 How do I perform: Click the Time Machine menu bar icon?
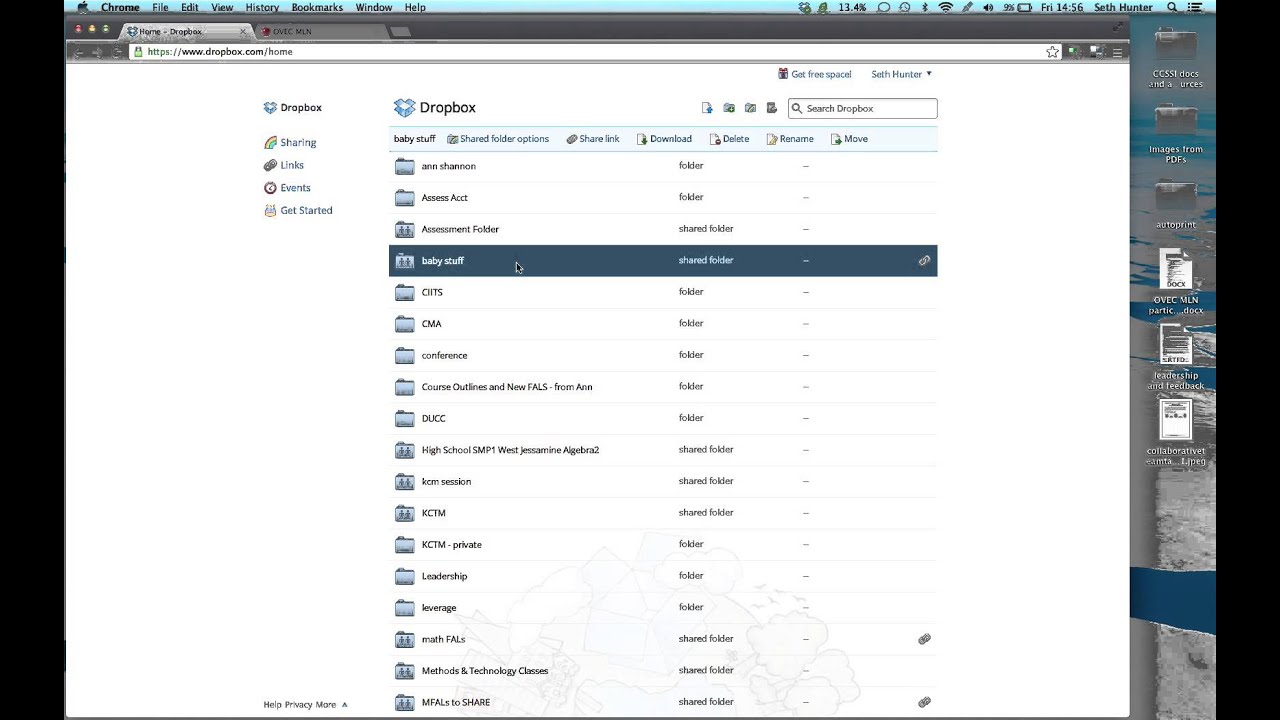pos(904,7)
